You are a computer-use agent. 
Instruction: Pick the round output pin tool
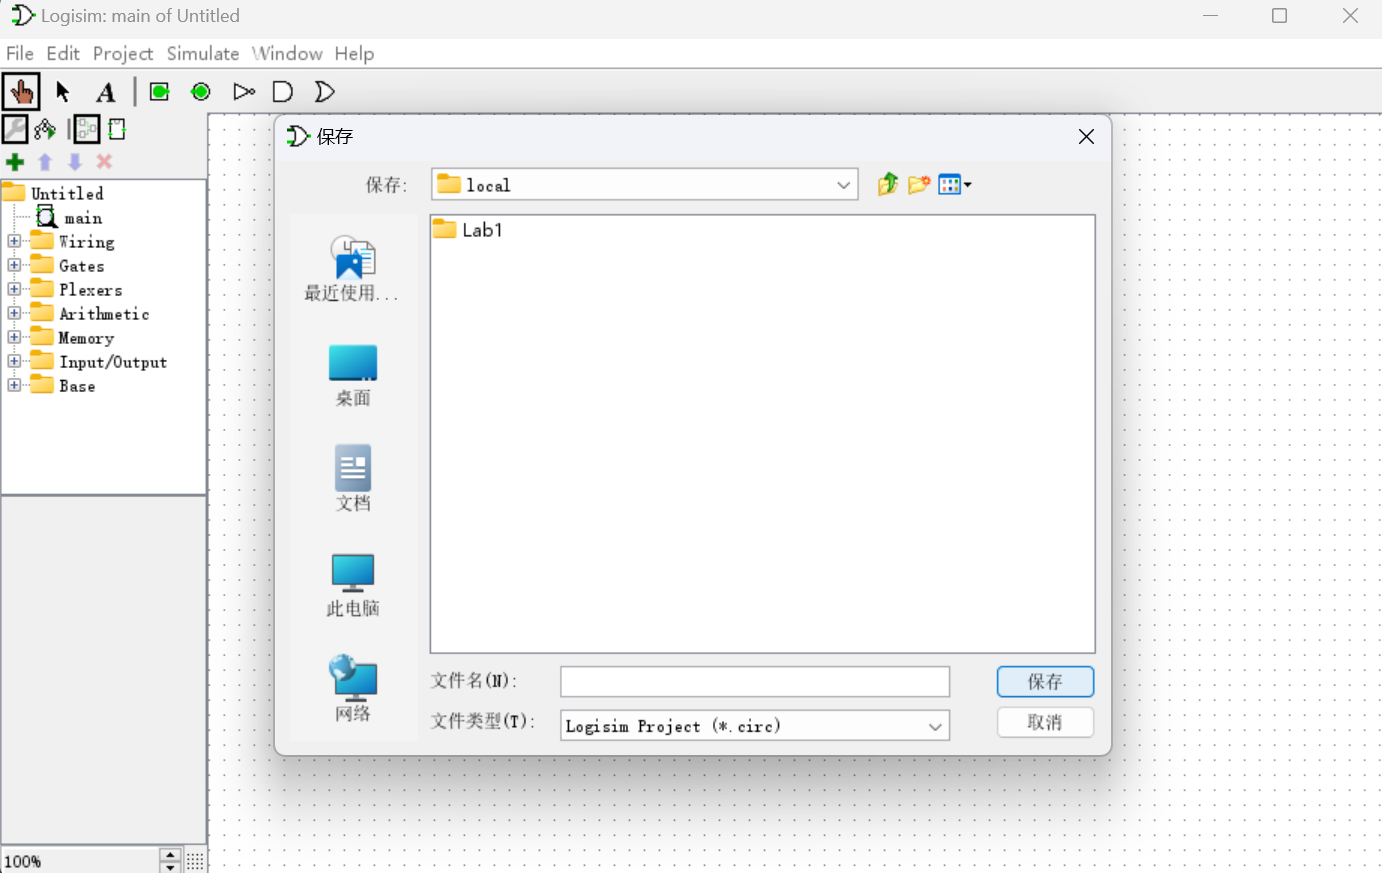point(201,92)
